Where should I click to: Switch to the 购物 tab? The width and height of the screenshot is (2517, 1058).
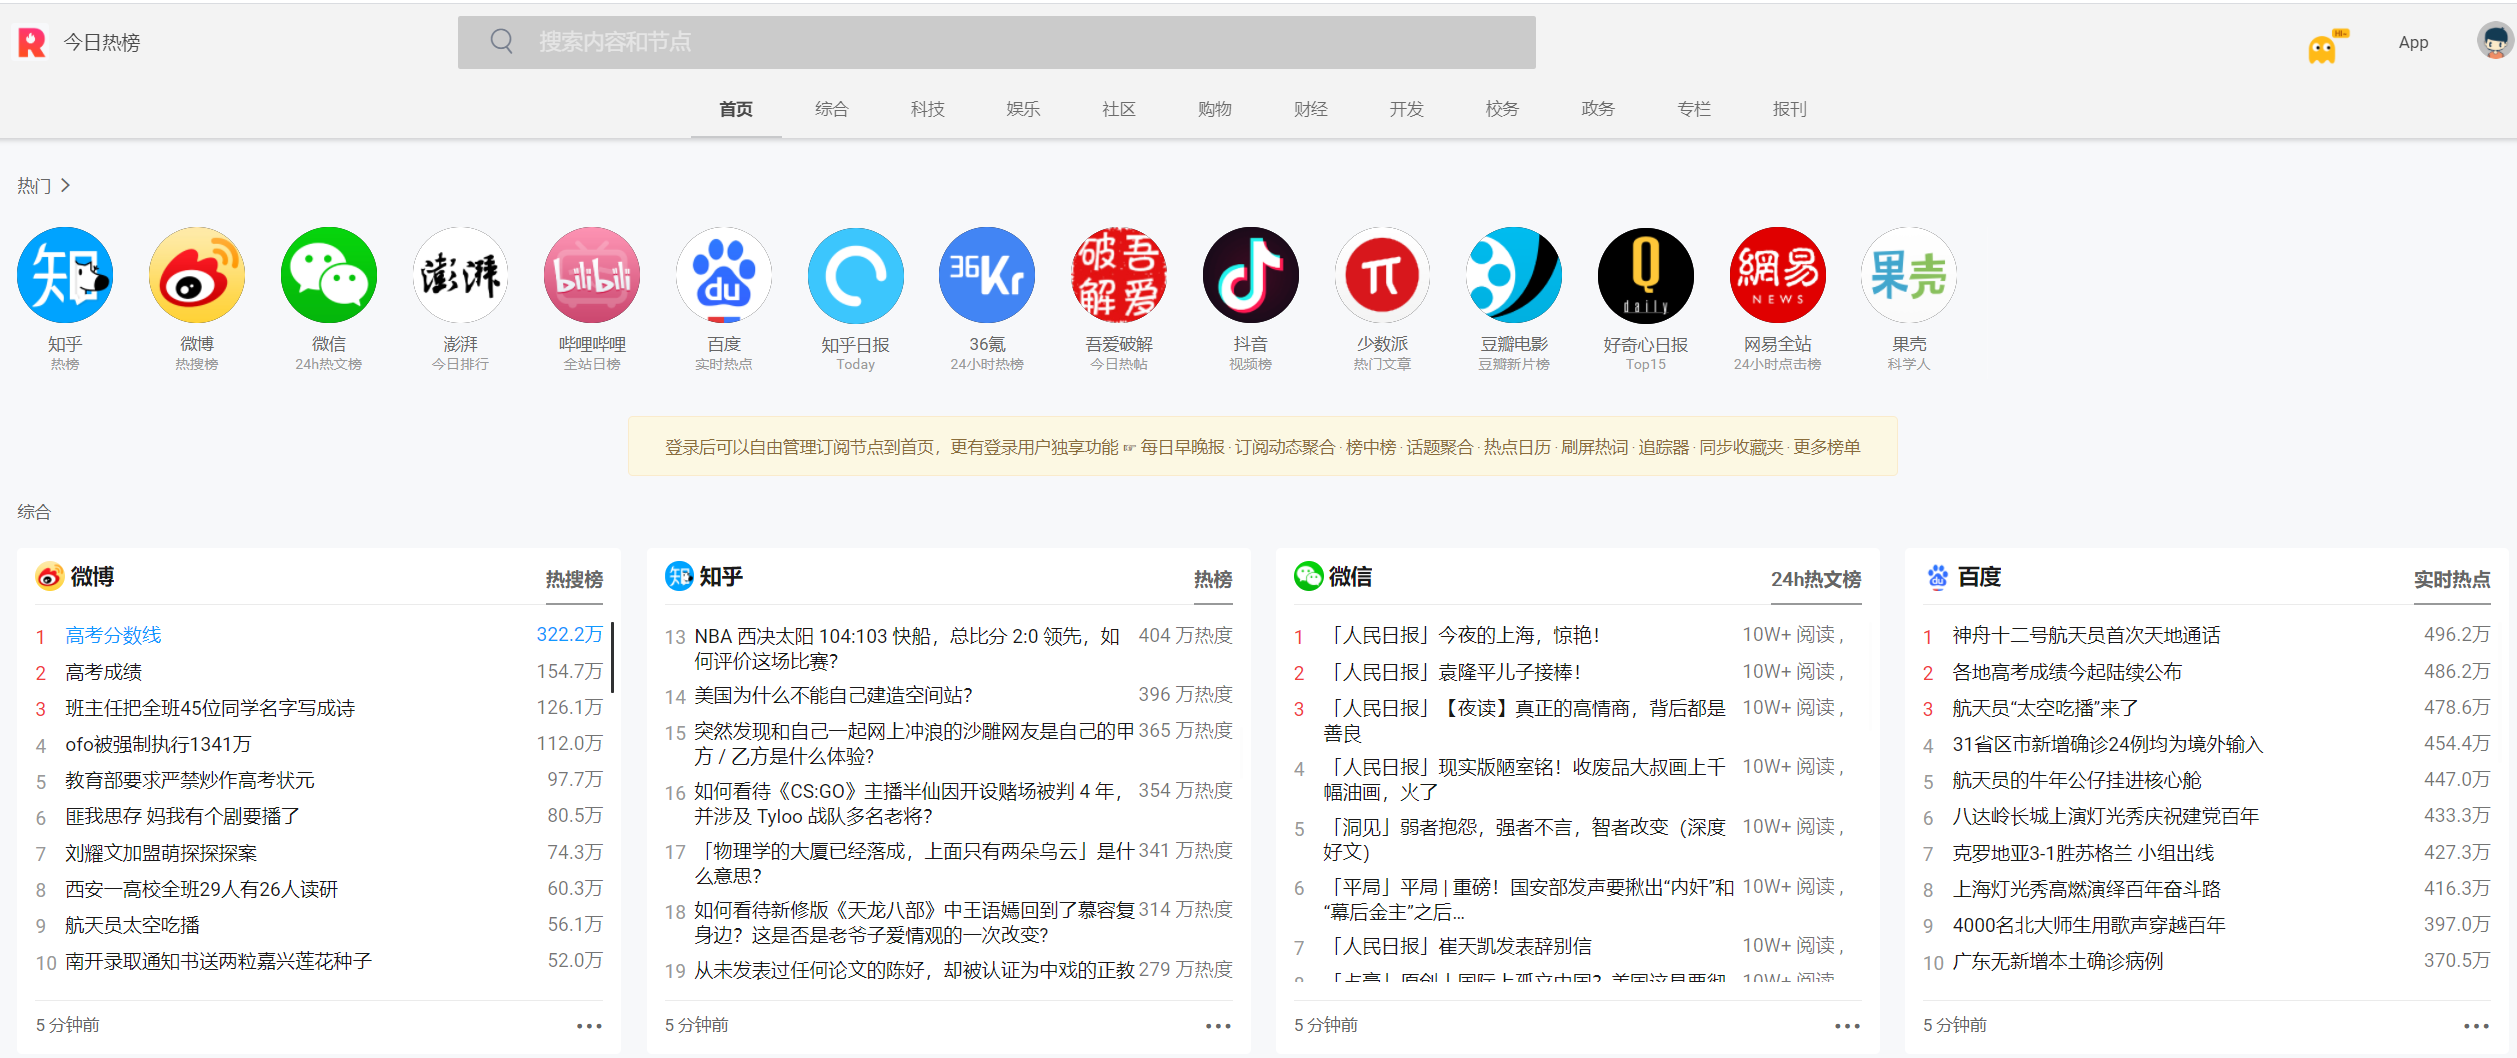tap(1215, 109)
